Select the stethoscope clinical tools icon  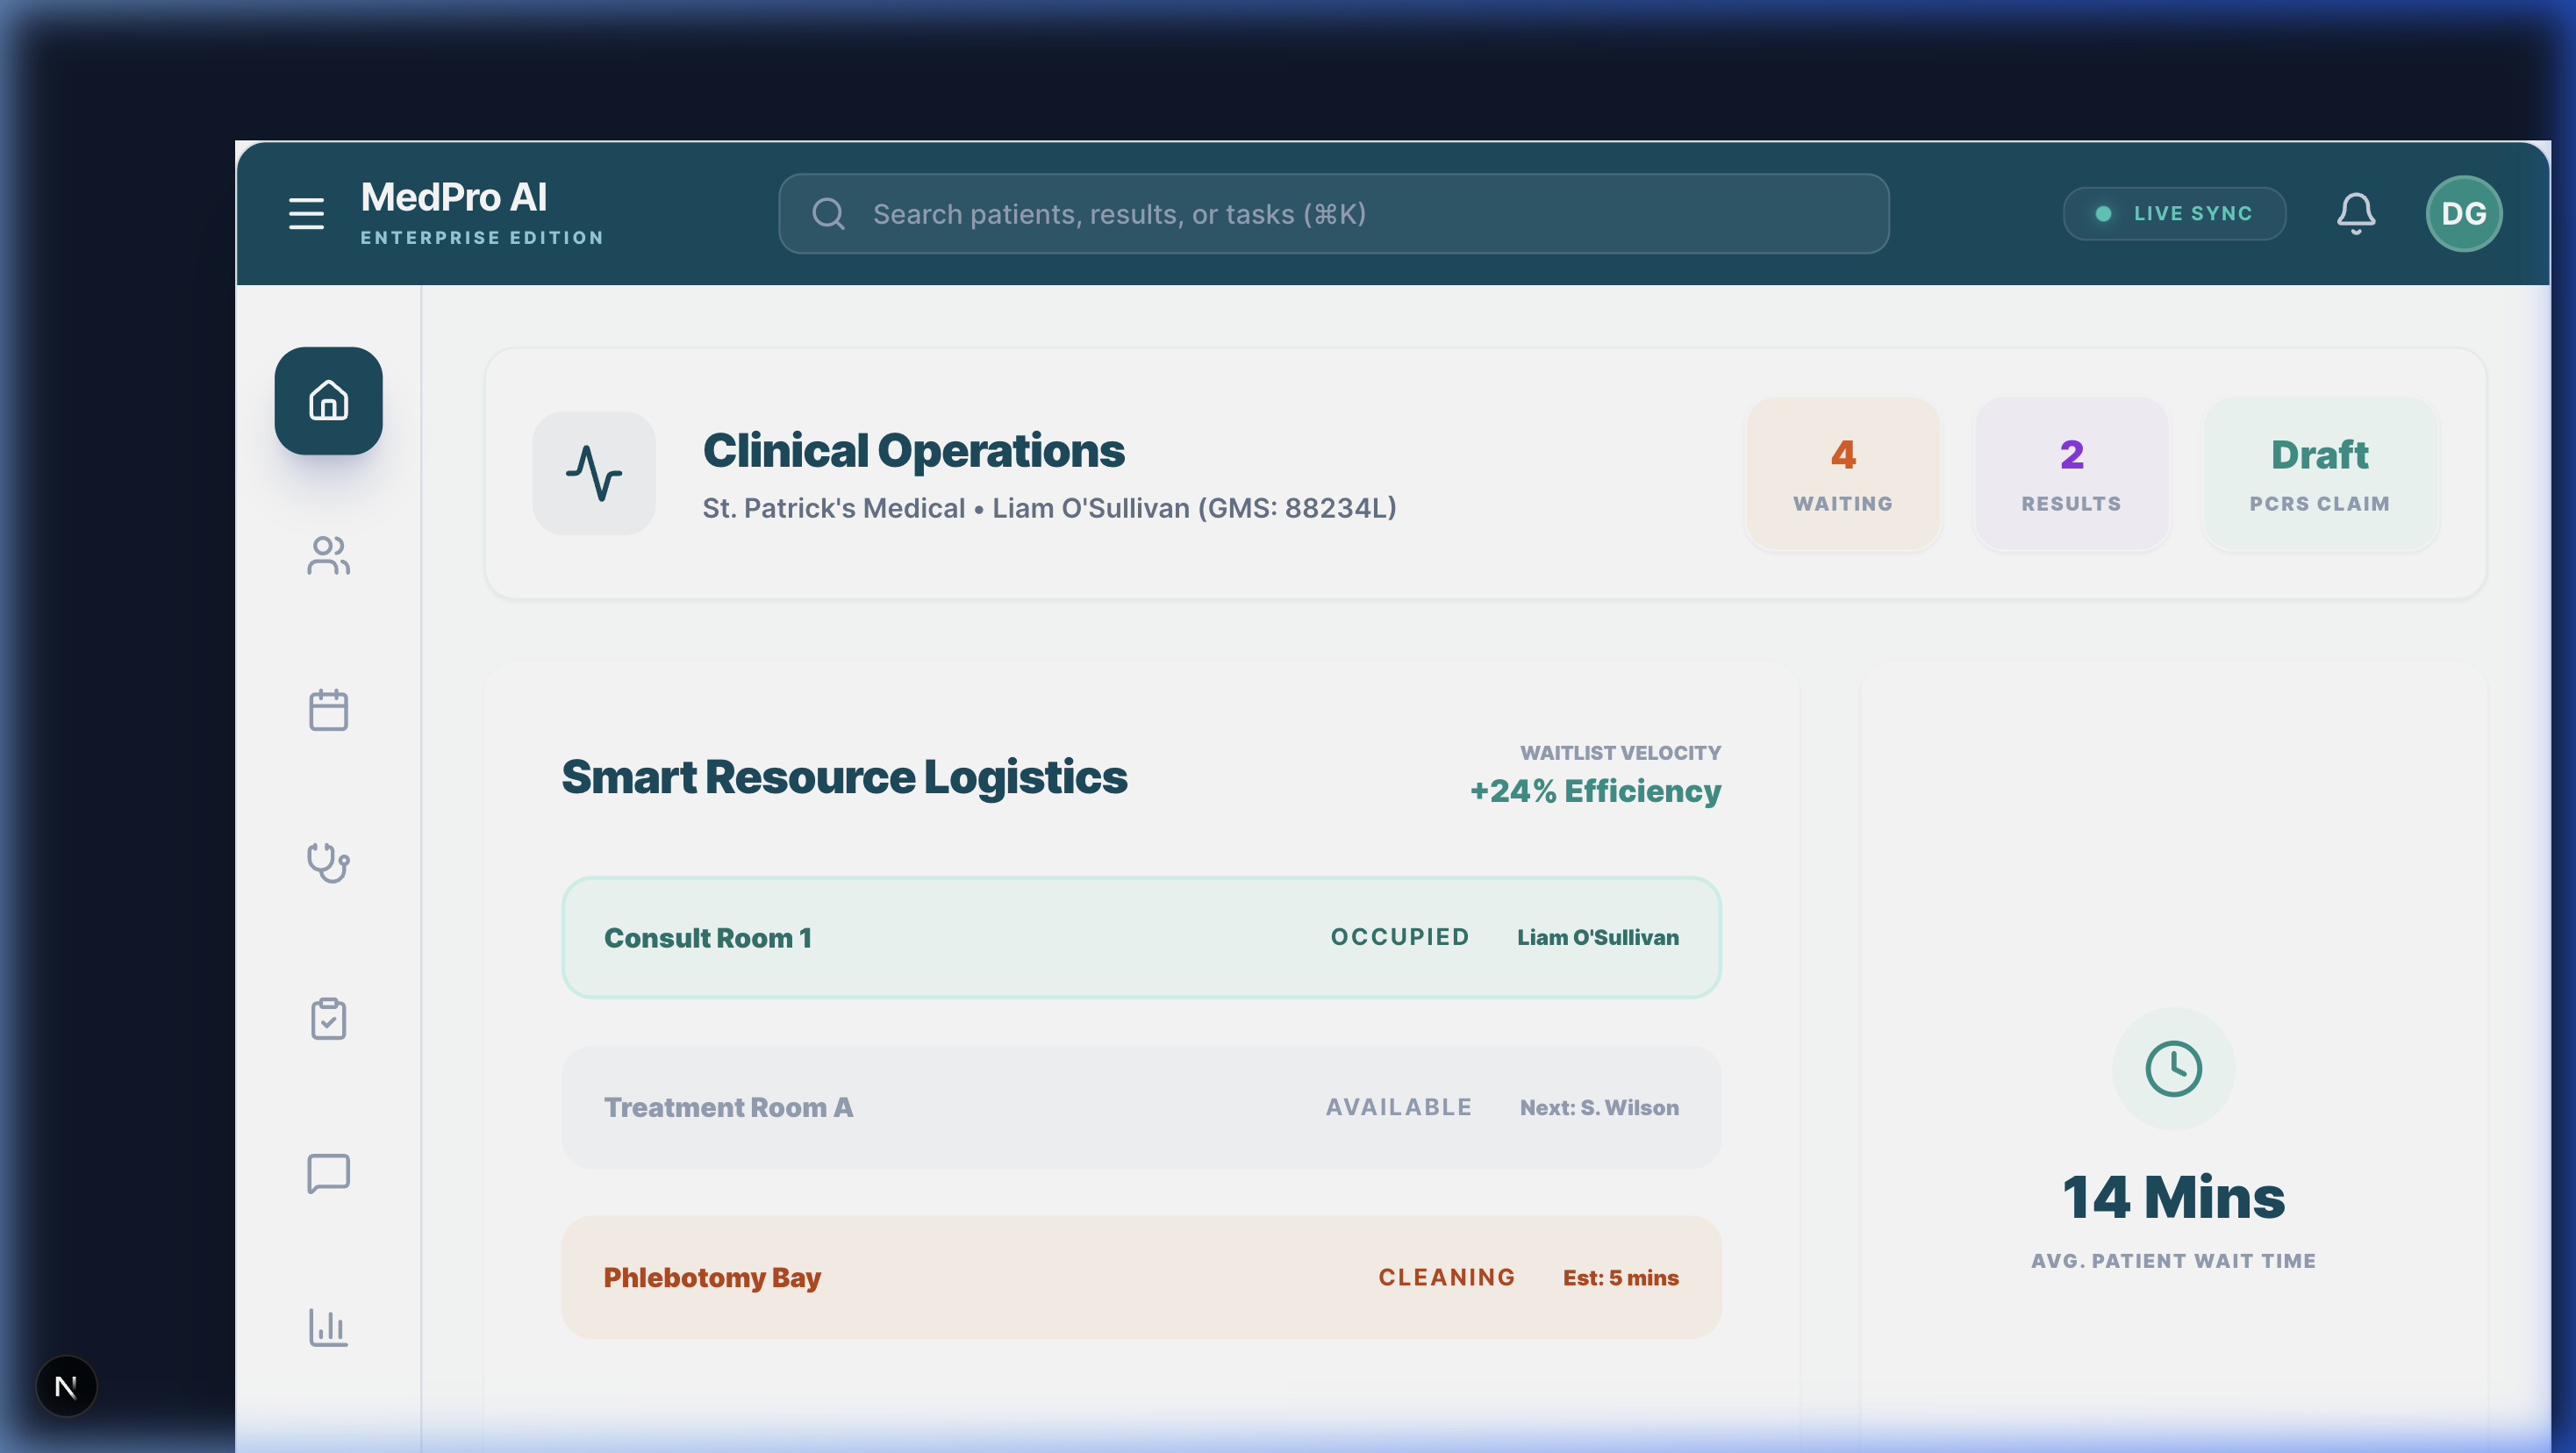(328, 864)
